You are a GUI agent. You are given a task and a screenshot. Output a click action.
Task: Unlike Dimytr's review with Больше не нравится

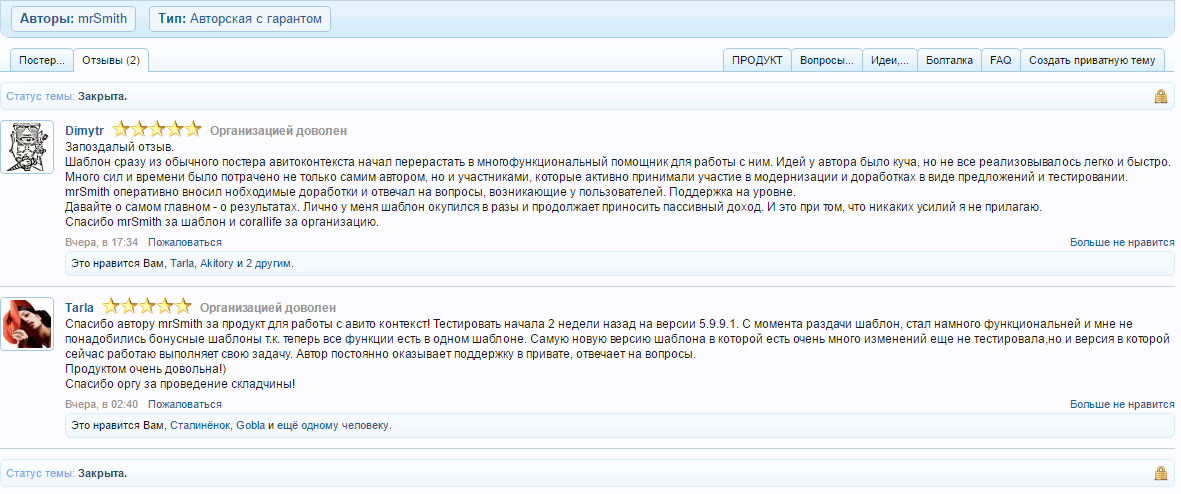(x=1122, y=242)
